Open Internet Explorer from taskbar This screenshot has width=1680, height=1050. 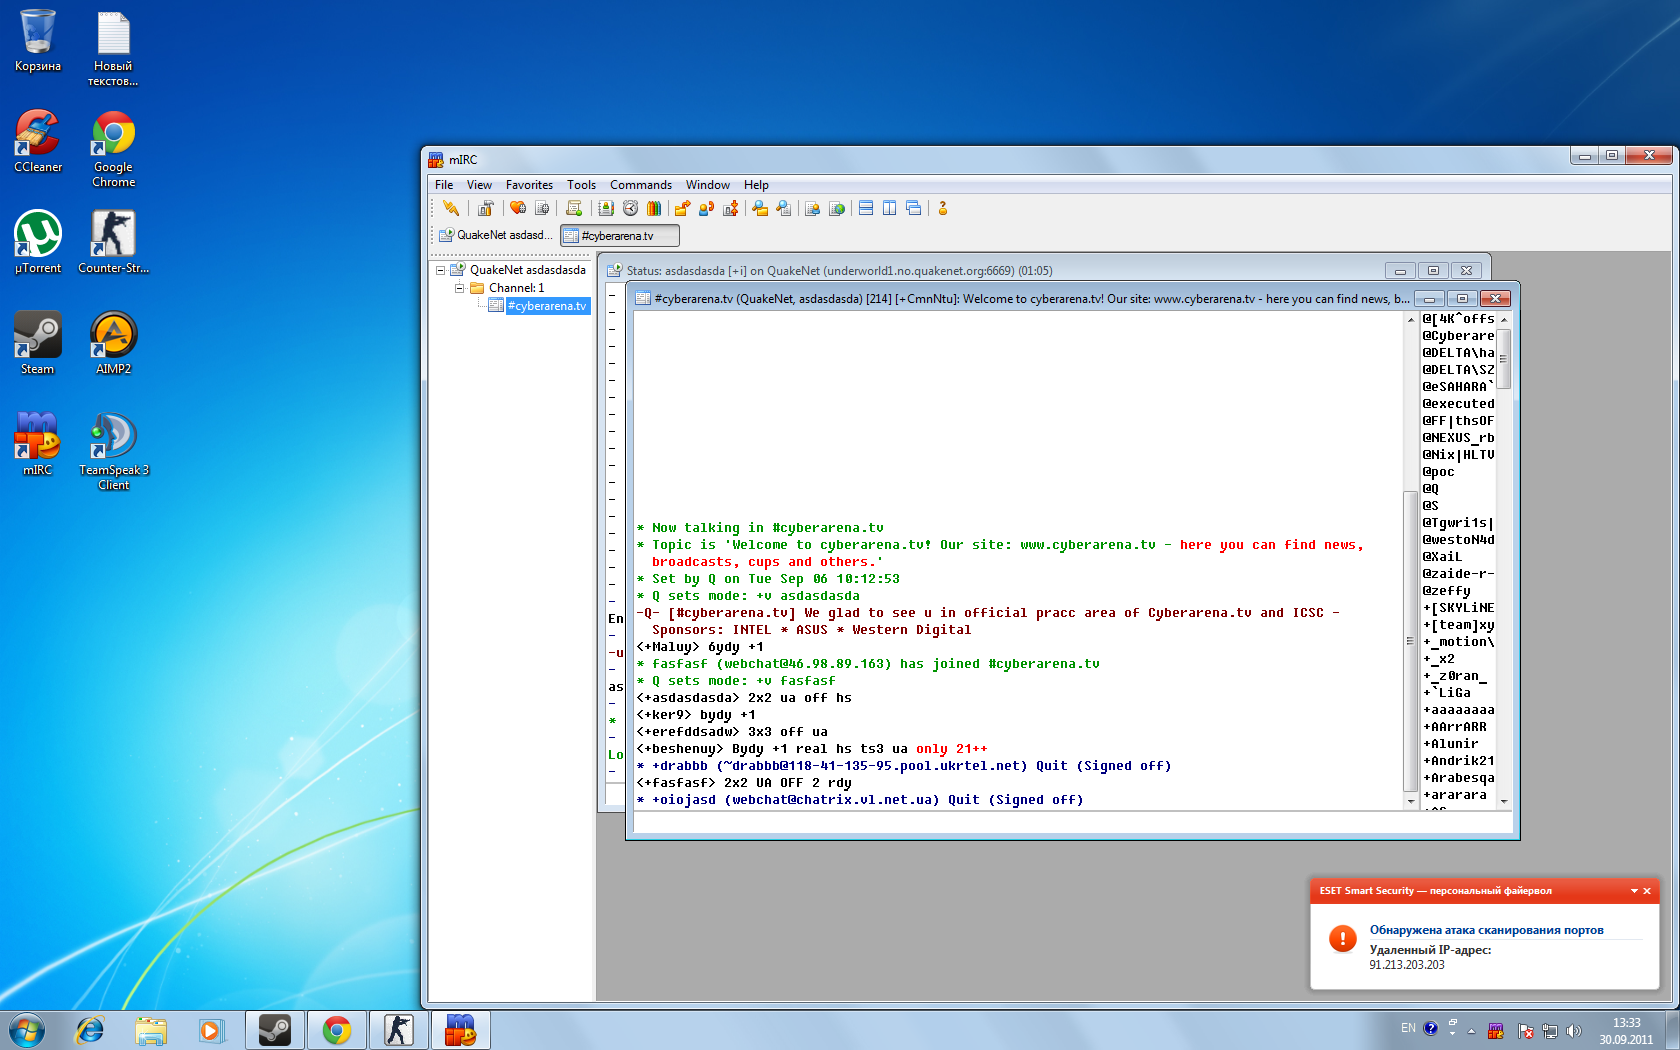point(90,1030)
